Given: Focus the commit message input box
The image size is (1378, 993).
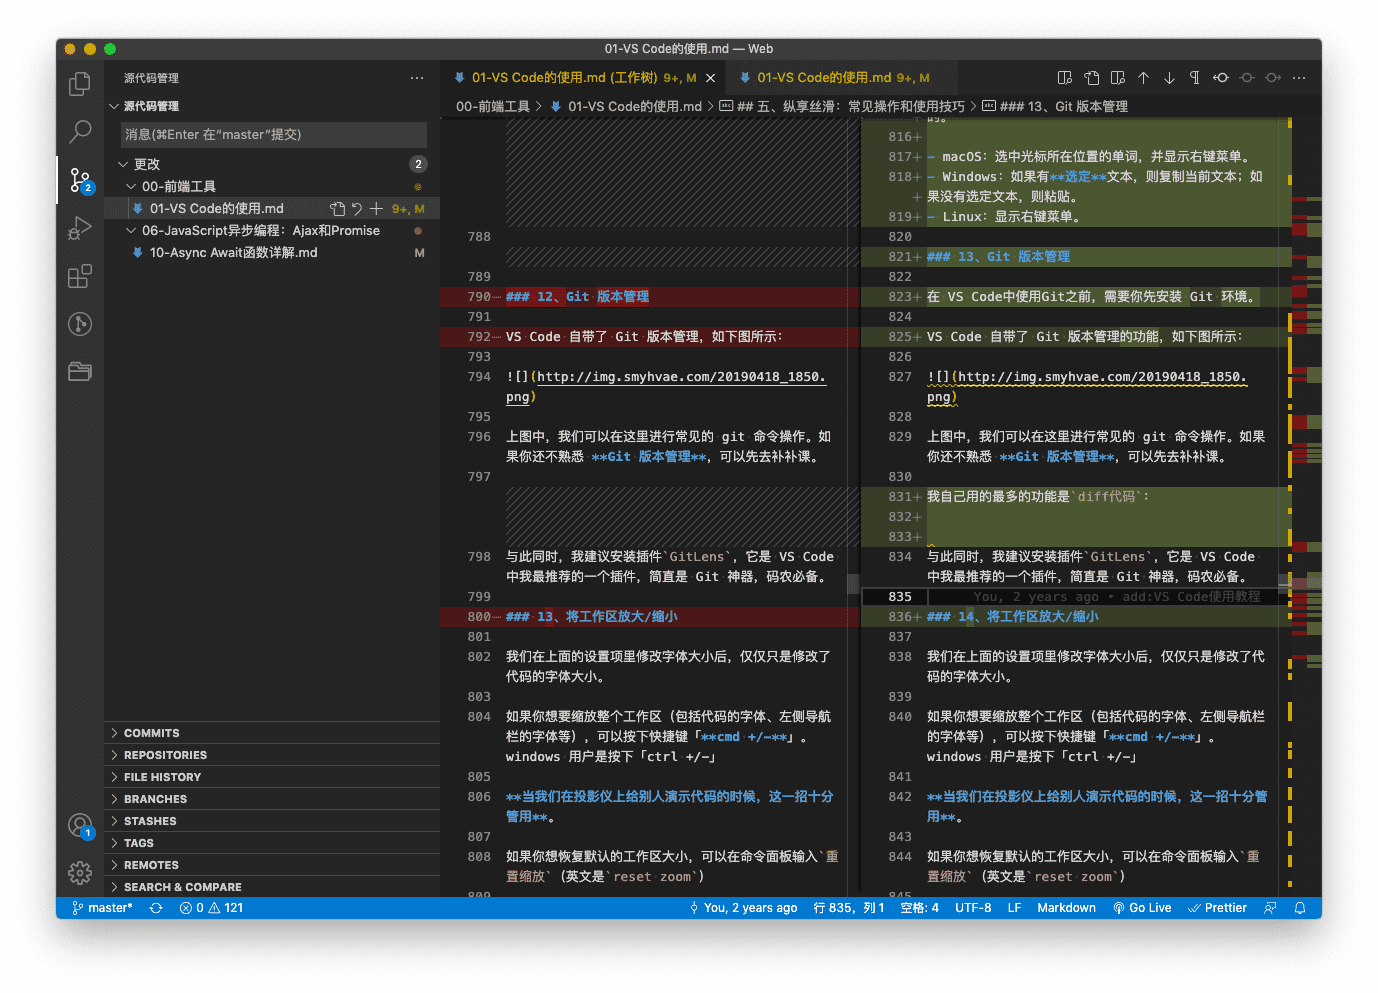Looking at the screenshot, I should (x=274, y=135).
